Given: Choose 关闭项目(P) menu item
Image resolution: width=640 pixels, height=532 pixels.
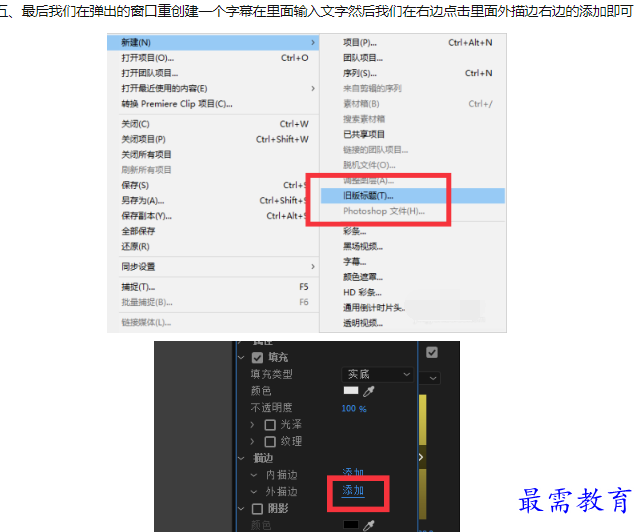Looking at the screenshot, I should click(x=213, y=139).
